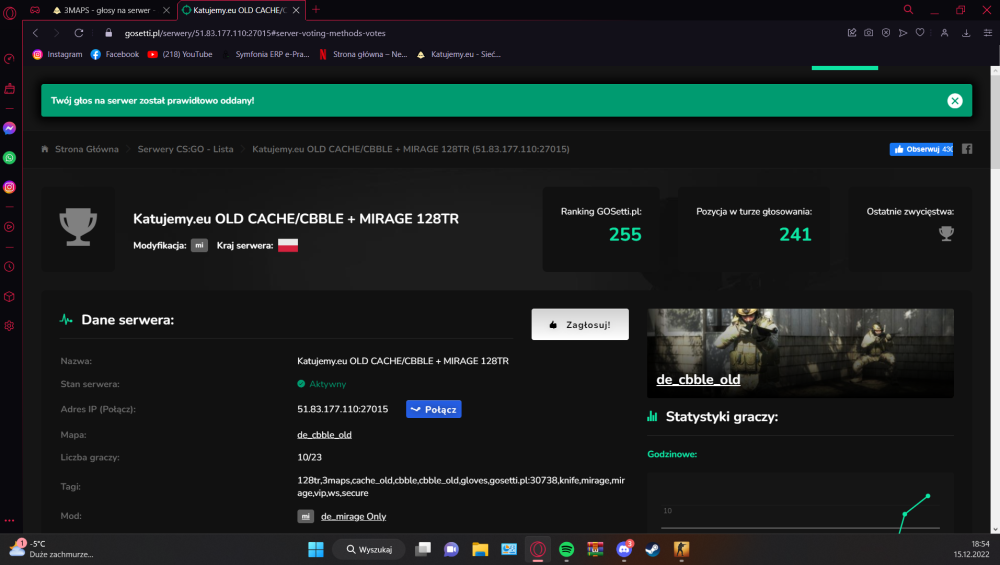Click the Facebook icon next to Obserwuj
The image size is (1000, 565).
pyautogui.click(x=967, y=149)
